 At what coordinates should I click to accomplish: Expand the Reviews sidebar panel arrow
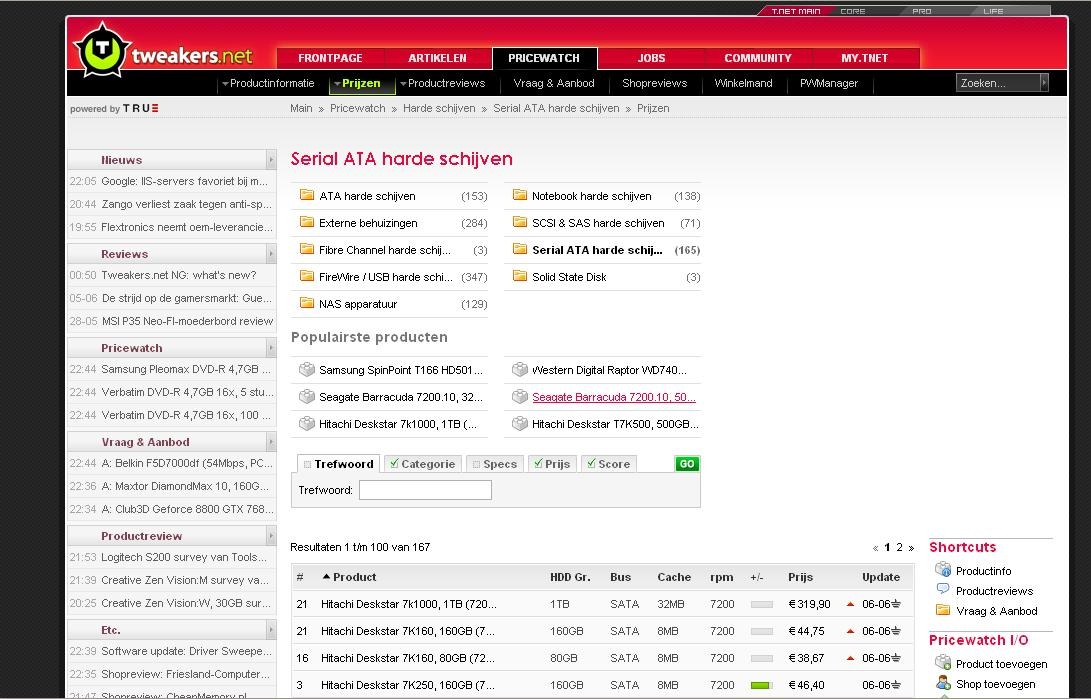271,253
